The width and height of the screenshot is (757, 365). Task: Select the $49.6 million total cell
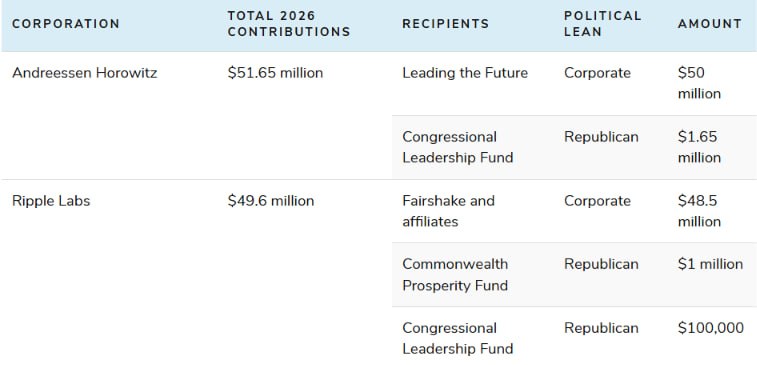tap(271, 201)
